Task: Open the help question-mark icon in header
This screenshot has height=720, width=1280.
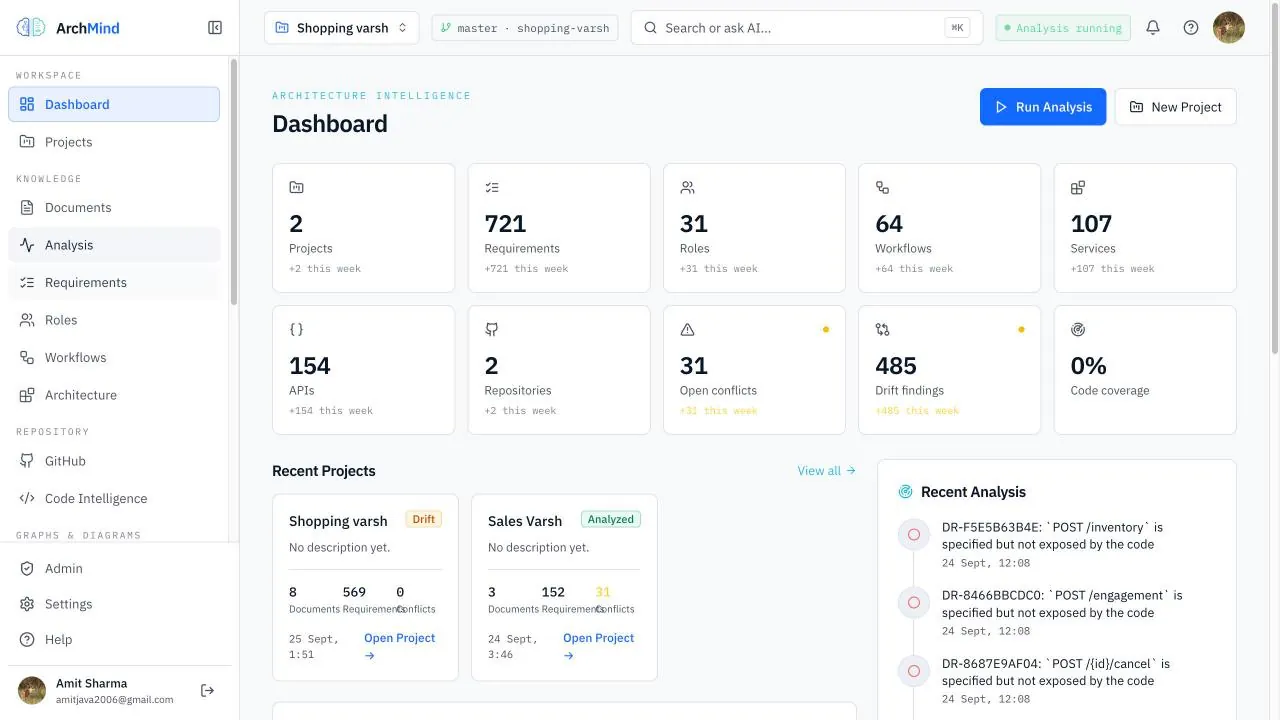Action: (1191, 28)
